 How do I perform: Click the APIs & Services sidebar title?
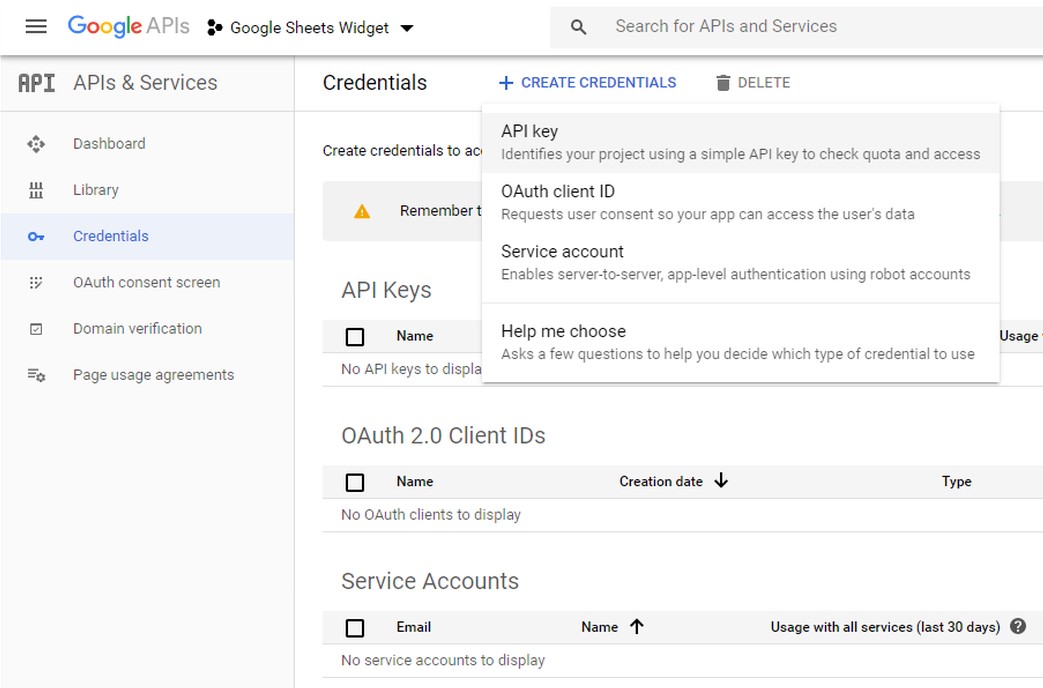(x=146, y=83)
